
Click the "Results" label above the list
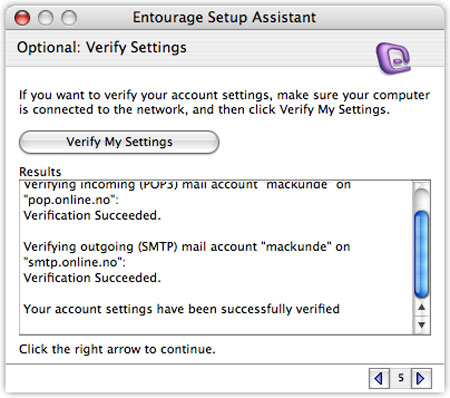click(40, 172)
